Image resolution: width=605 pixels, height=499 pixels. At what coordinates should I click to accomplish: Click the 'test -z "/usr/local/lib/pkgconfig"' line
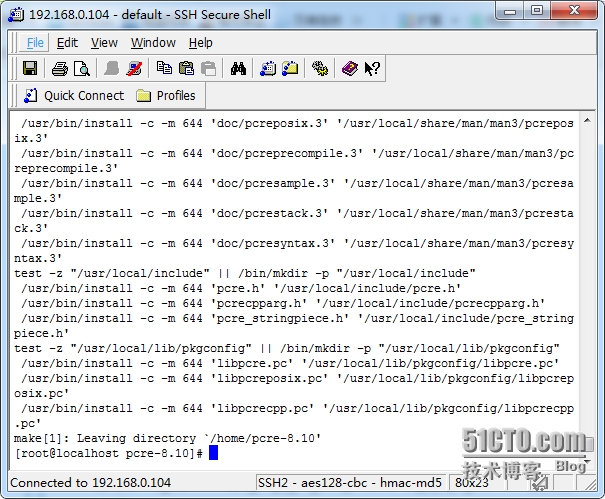pos(287,348)
